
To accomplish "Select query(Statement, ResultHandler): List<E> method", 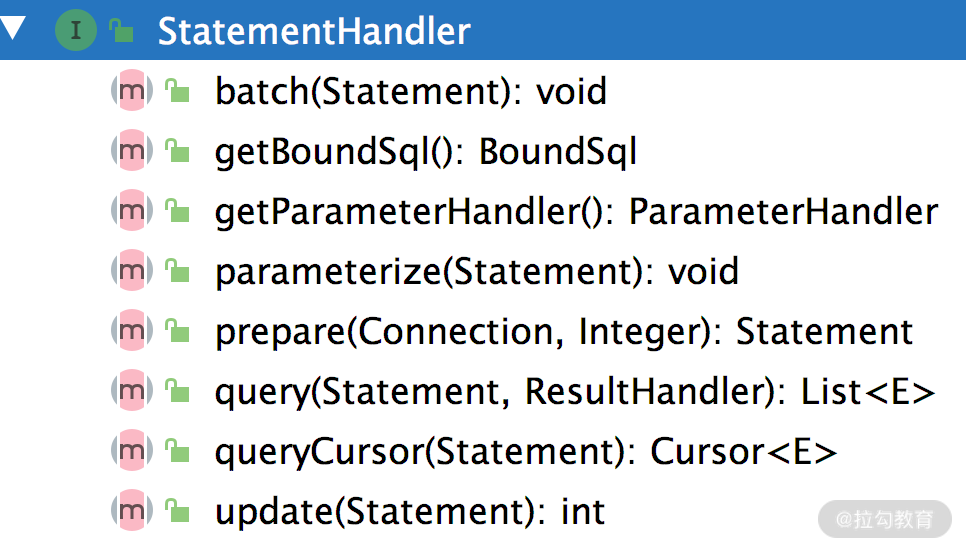I will point(574,392).
